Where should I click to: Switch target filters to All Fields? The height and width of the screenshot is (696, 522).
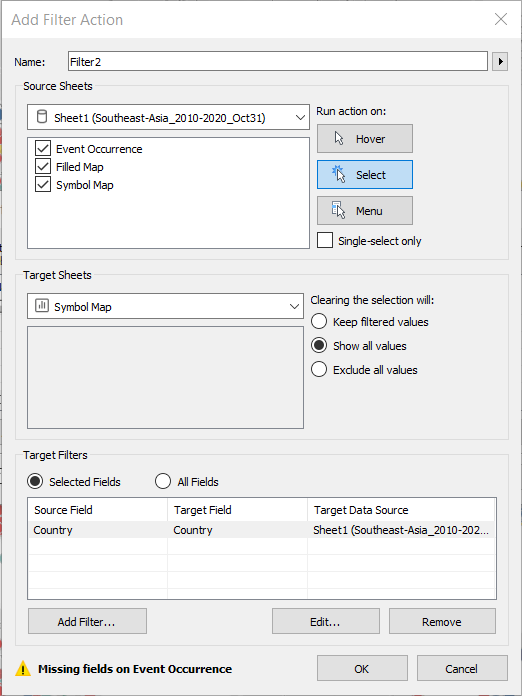(163, 481)
